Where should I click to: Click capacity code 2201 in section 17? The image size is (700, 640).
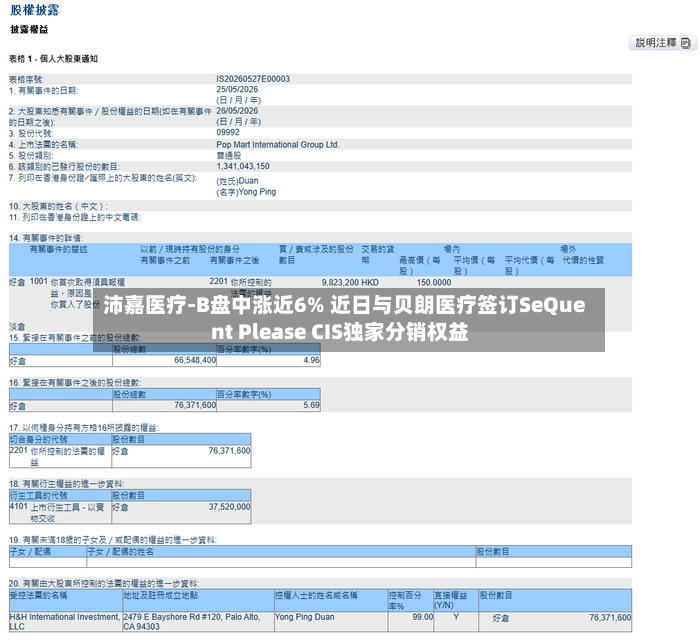(x=19, y=450)
